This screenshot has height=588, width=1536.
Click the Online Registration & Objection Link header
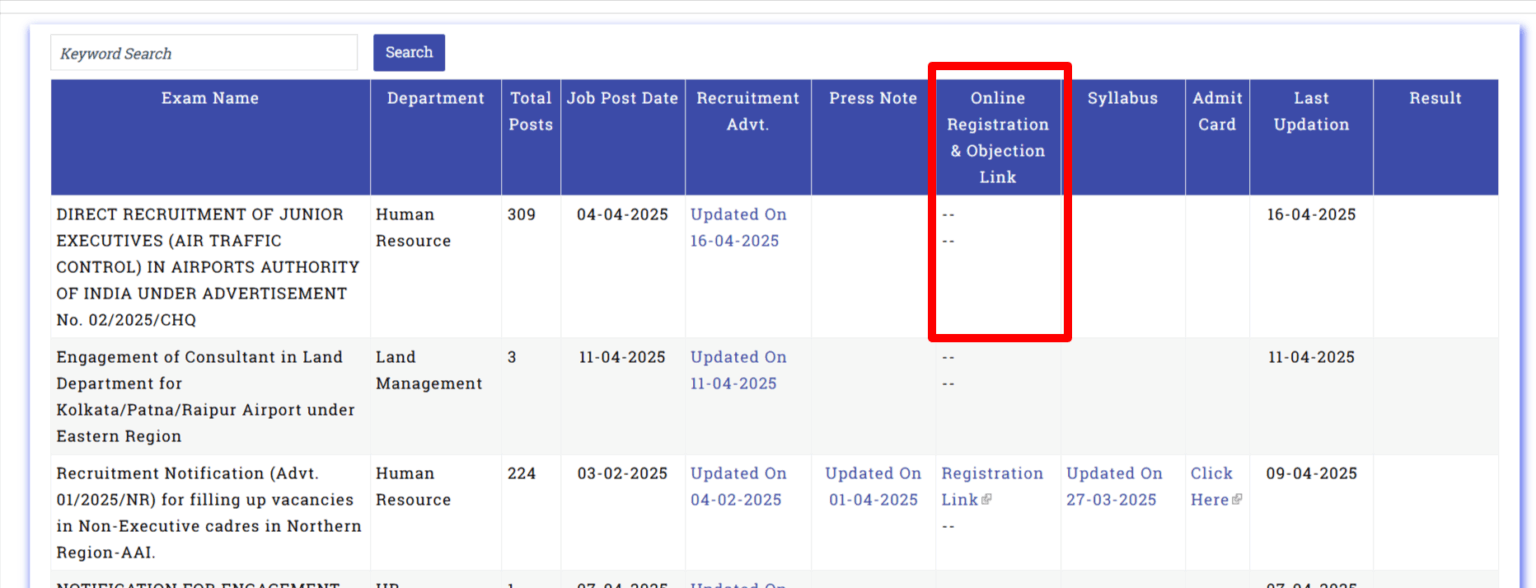(x=998, y=137)
